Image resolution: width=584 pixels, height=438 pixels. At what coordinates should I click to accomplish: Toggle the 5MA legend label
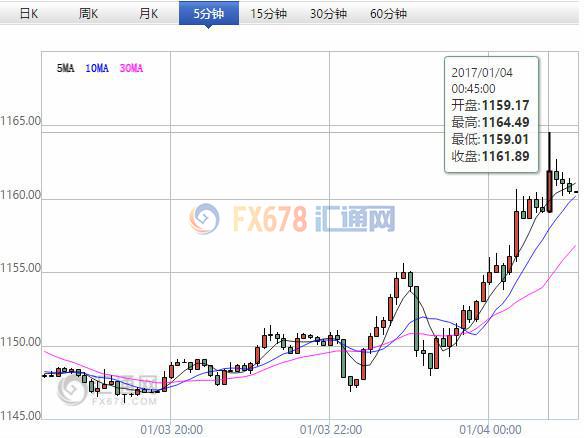[x=66, y=68]
